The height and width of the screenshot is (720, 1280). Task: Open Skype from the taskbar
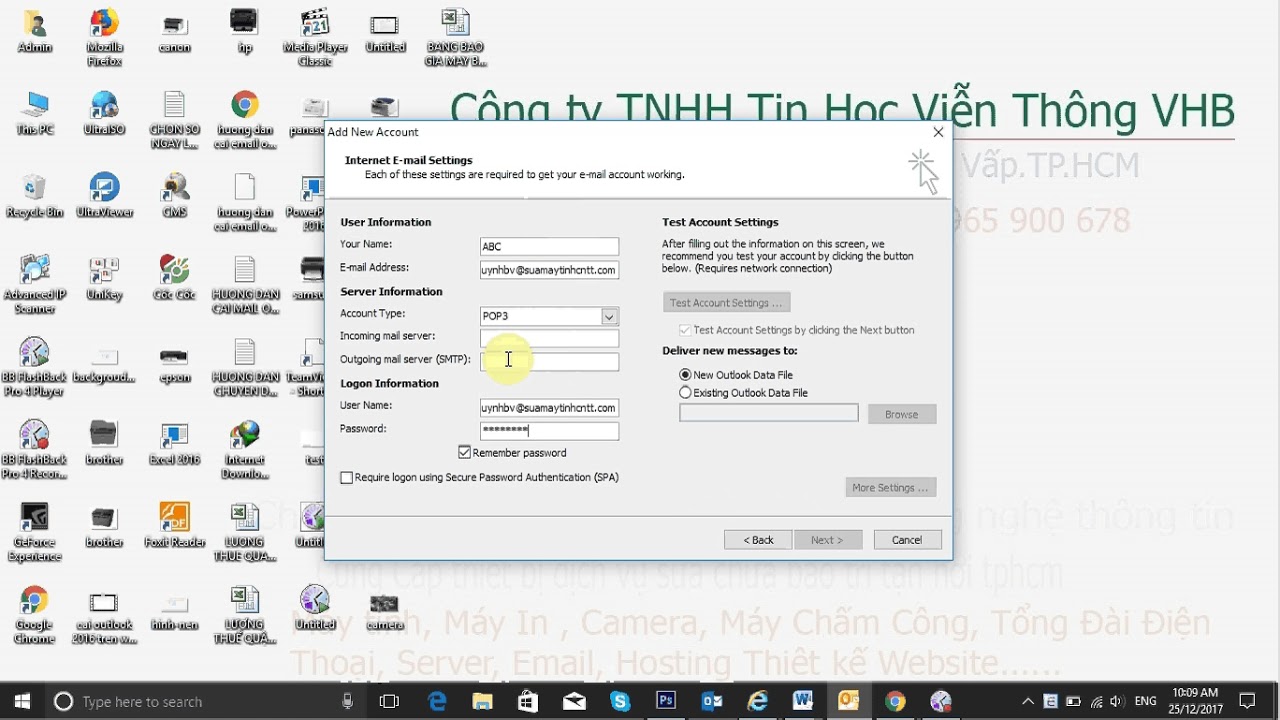pos(620,701)
